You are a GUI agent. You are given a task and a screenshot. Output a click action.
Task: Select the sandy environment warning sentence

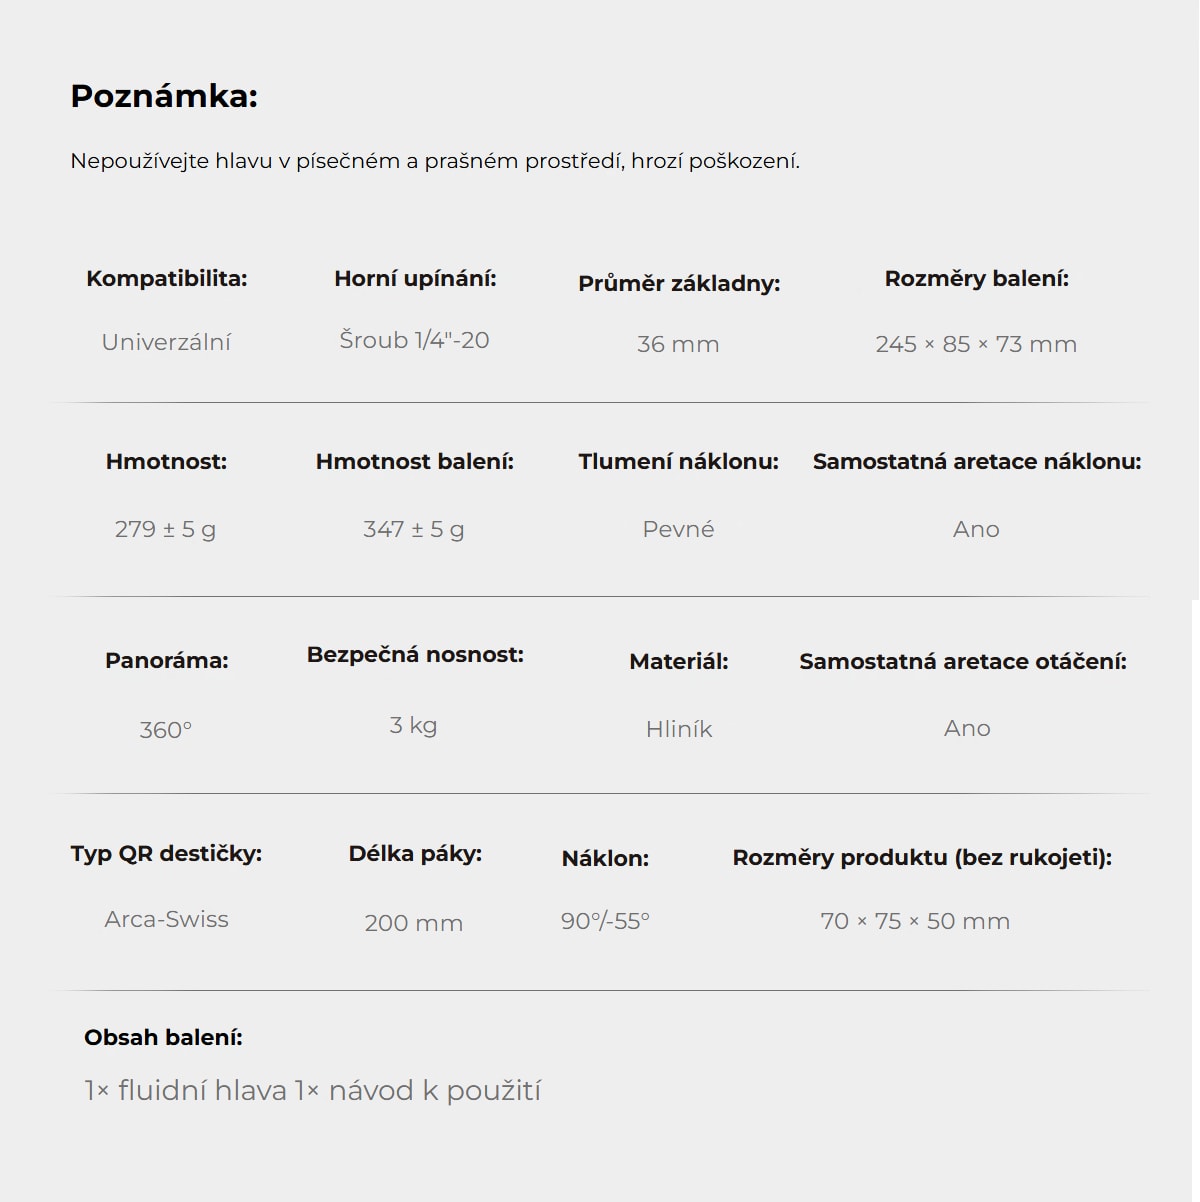(x=435, y=161)
